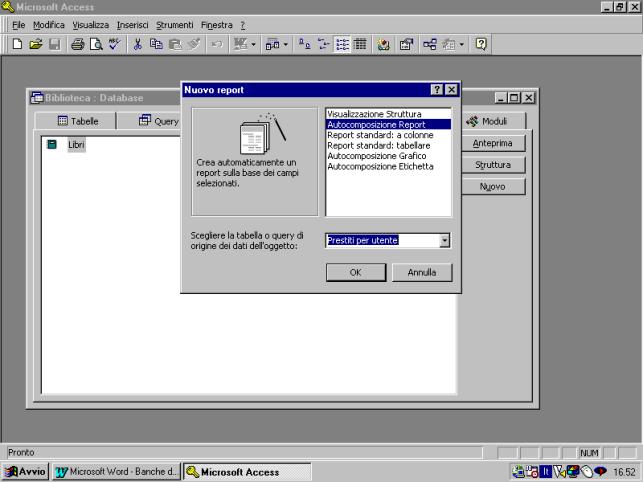Viewport: 643px width, 482px height.
Task: Open the ? help menu
Action: pos(243,25)
